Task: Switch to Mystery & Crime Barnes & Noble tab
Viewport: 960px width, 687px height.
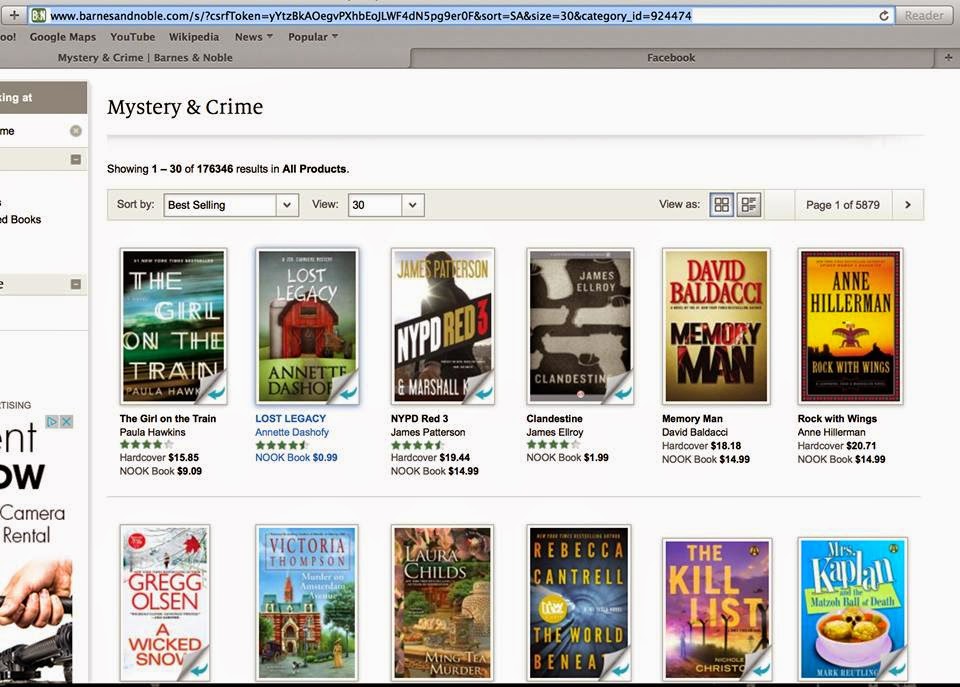Action: click(x=145, y=58)
